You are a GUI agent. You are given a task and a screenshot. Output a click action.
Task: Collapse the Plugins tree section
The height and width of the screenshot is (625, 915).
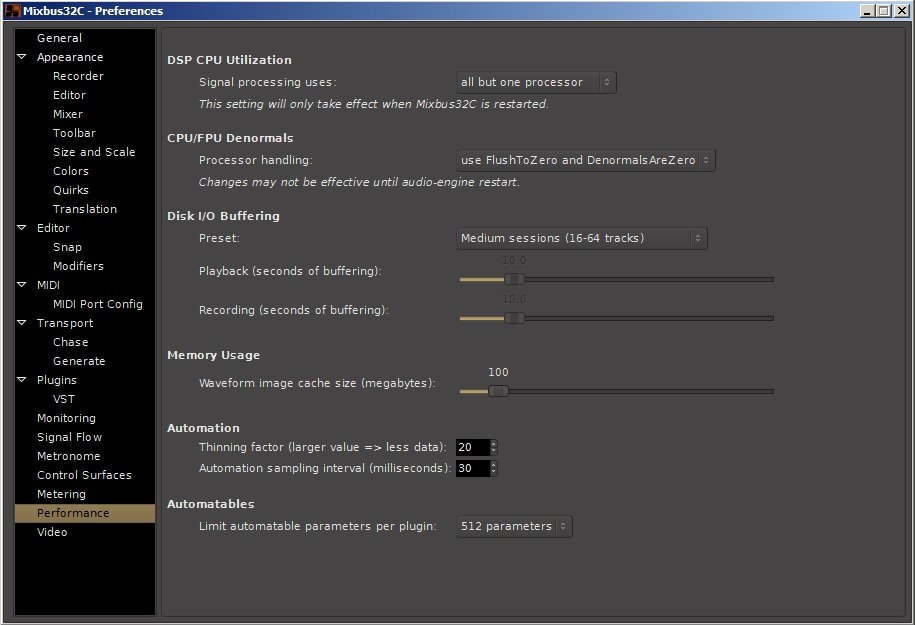tap(22, 380)
